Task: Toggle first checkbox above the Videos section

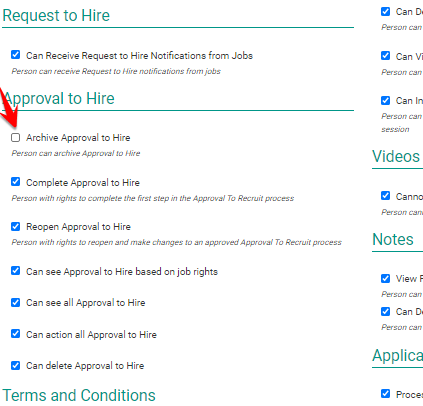Action: tap(385, 12)
